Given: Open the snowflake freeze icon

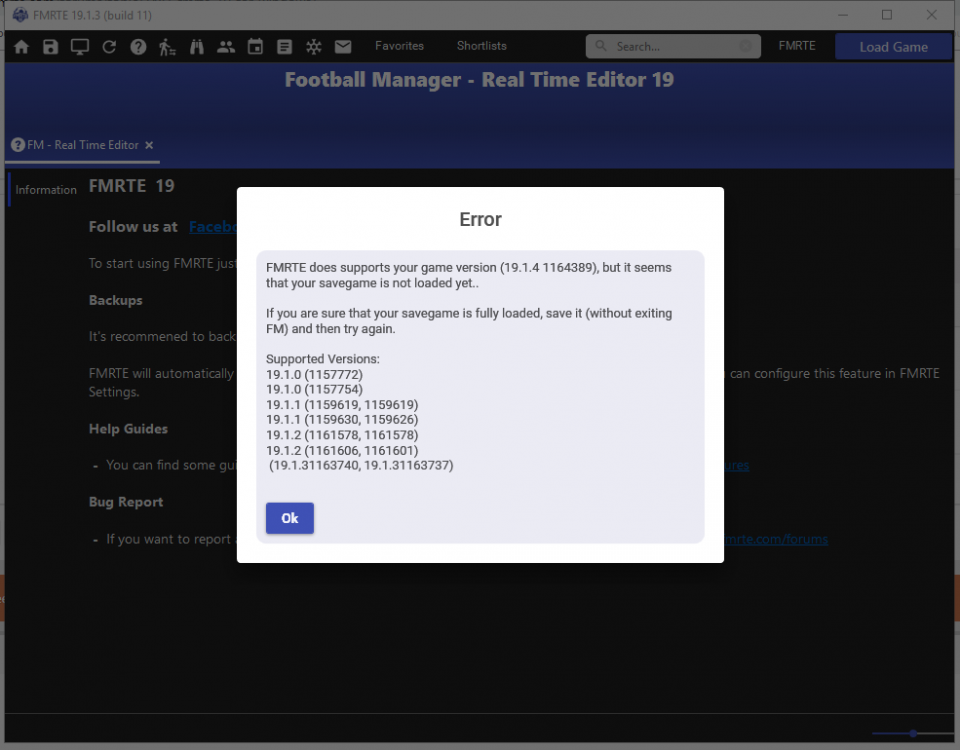Looking at the screenshot, I should (313, 47).
